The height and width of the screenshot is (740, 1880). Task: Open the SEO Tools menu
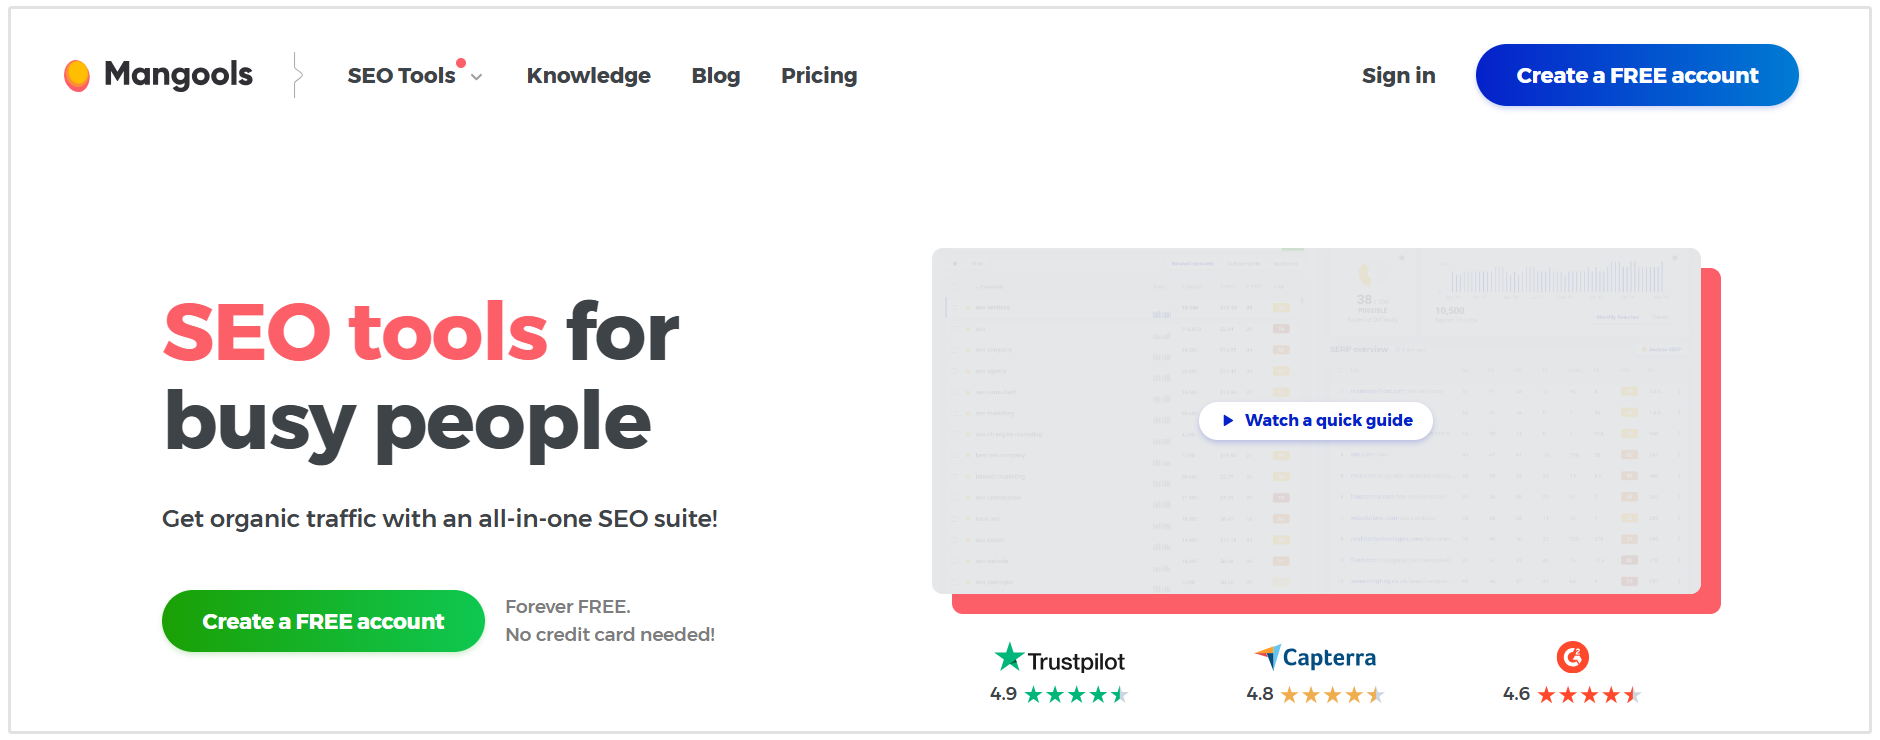[x=402, y=76]
